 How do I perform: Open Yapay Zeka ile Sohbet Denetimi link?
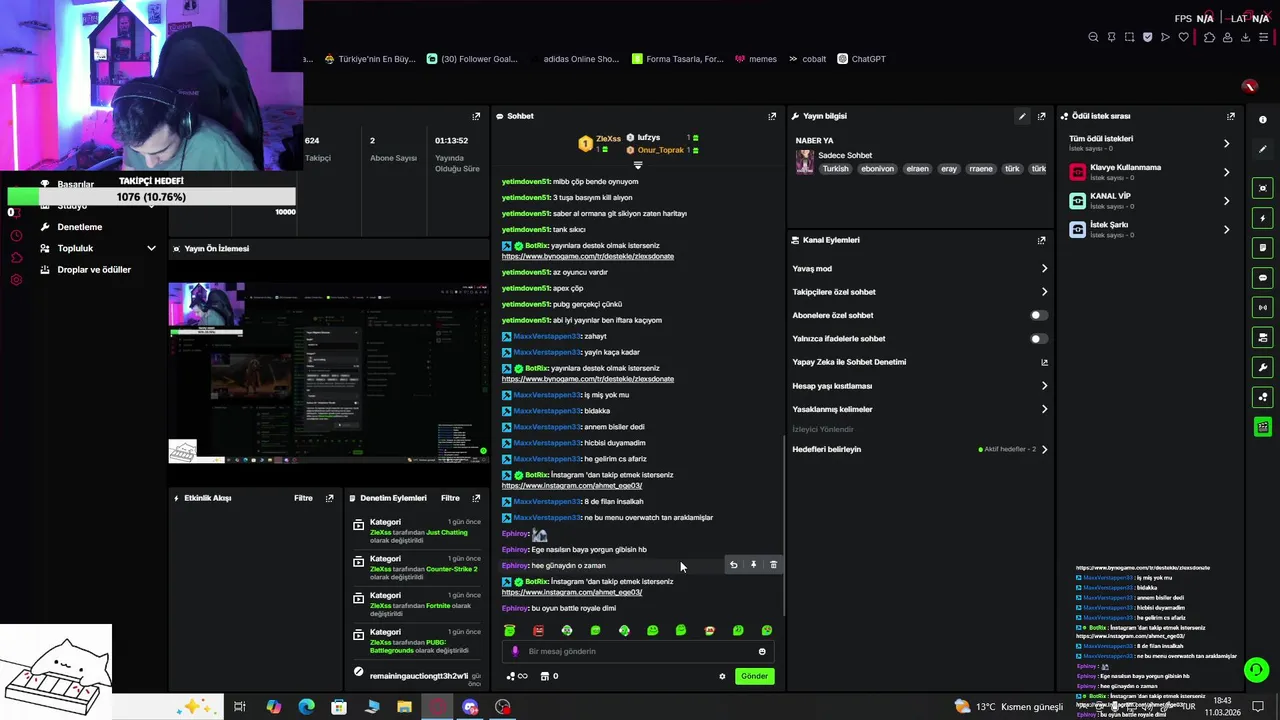[x=920, y=362]
